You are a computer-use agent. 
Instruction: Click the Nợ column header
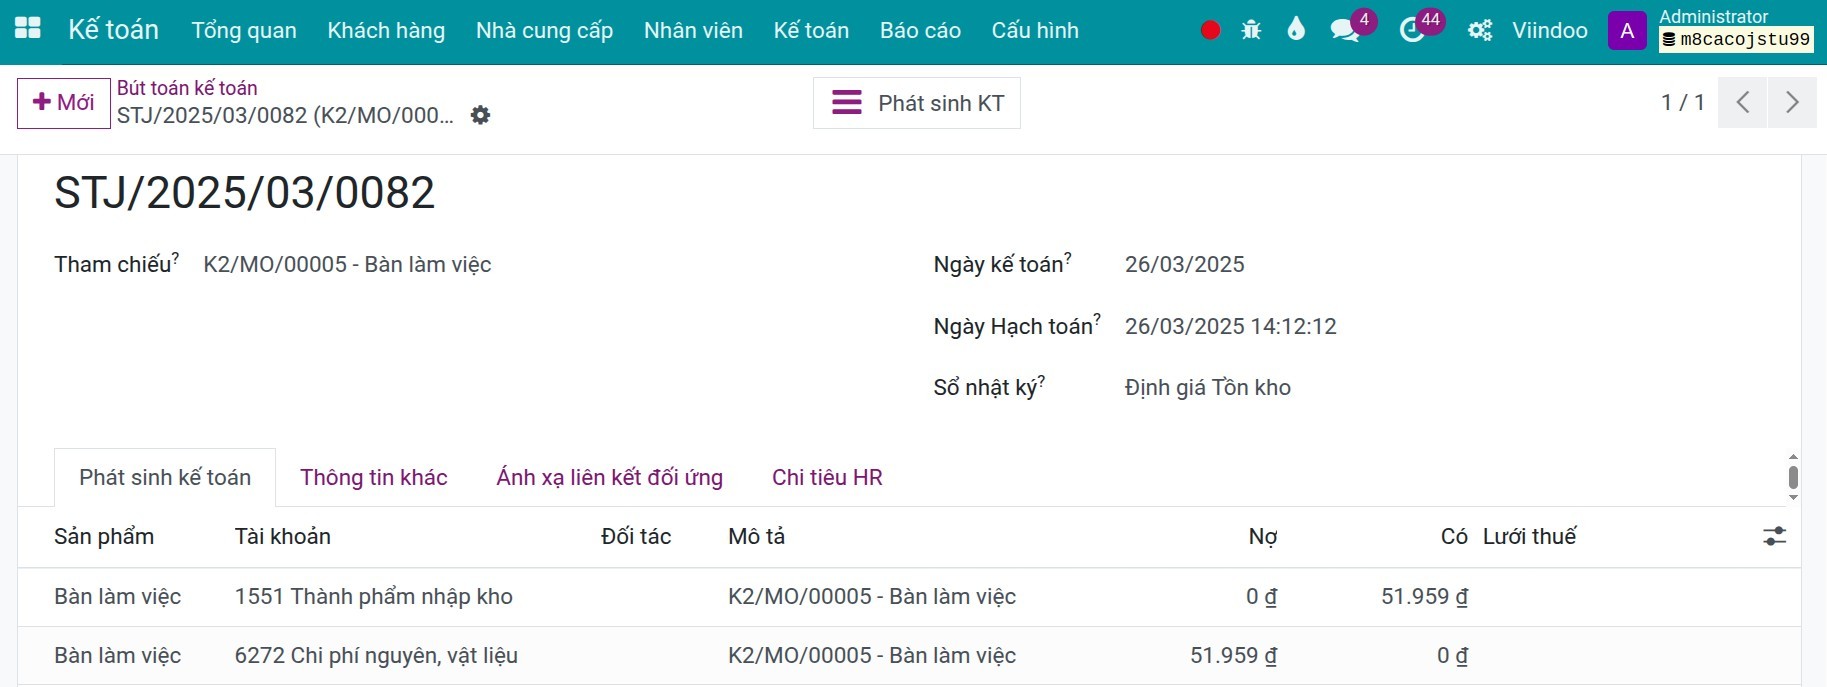[1263, 537]
